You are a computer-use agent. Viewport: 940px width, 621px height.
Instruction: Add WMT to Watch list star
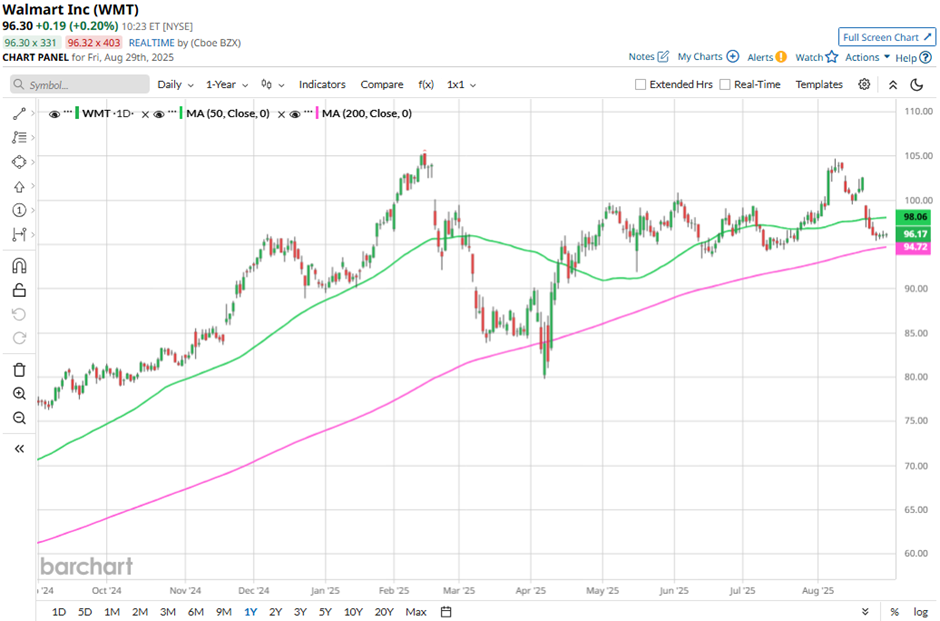[x=817, y=57]
